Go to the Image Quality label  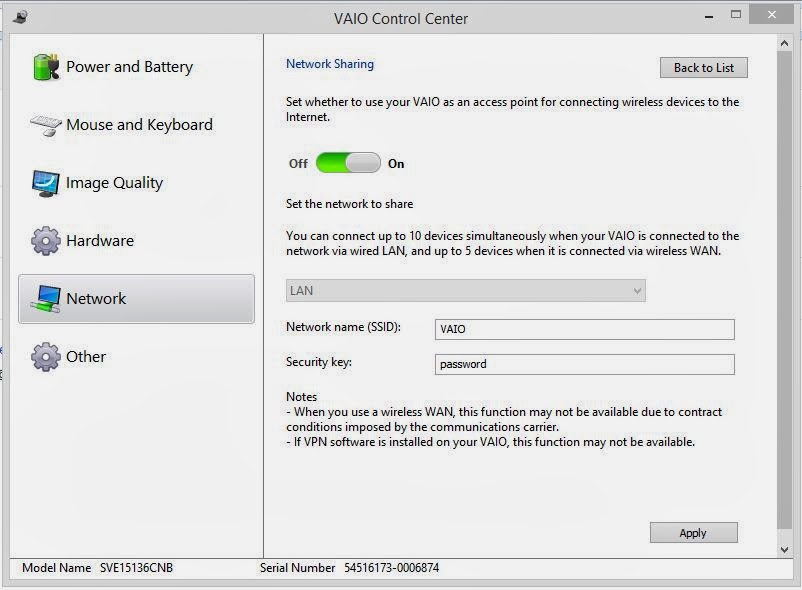coord(115,183)
